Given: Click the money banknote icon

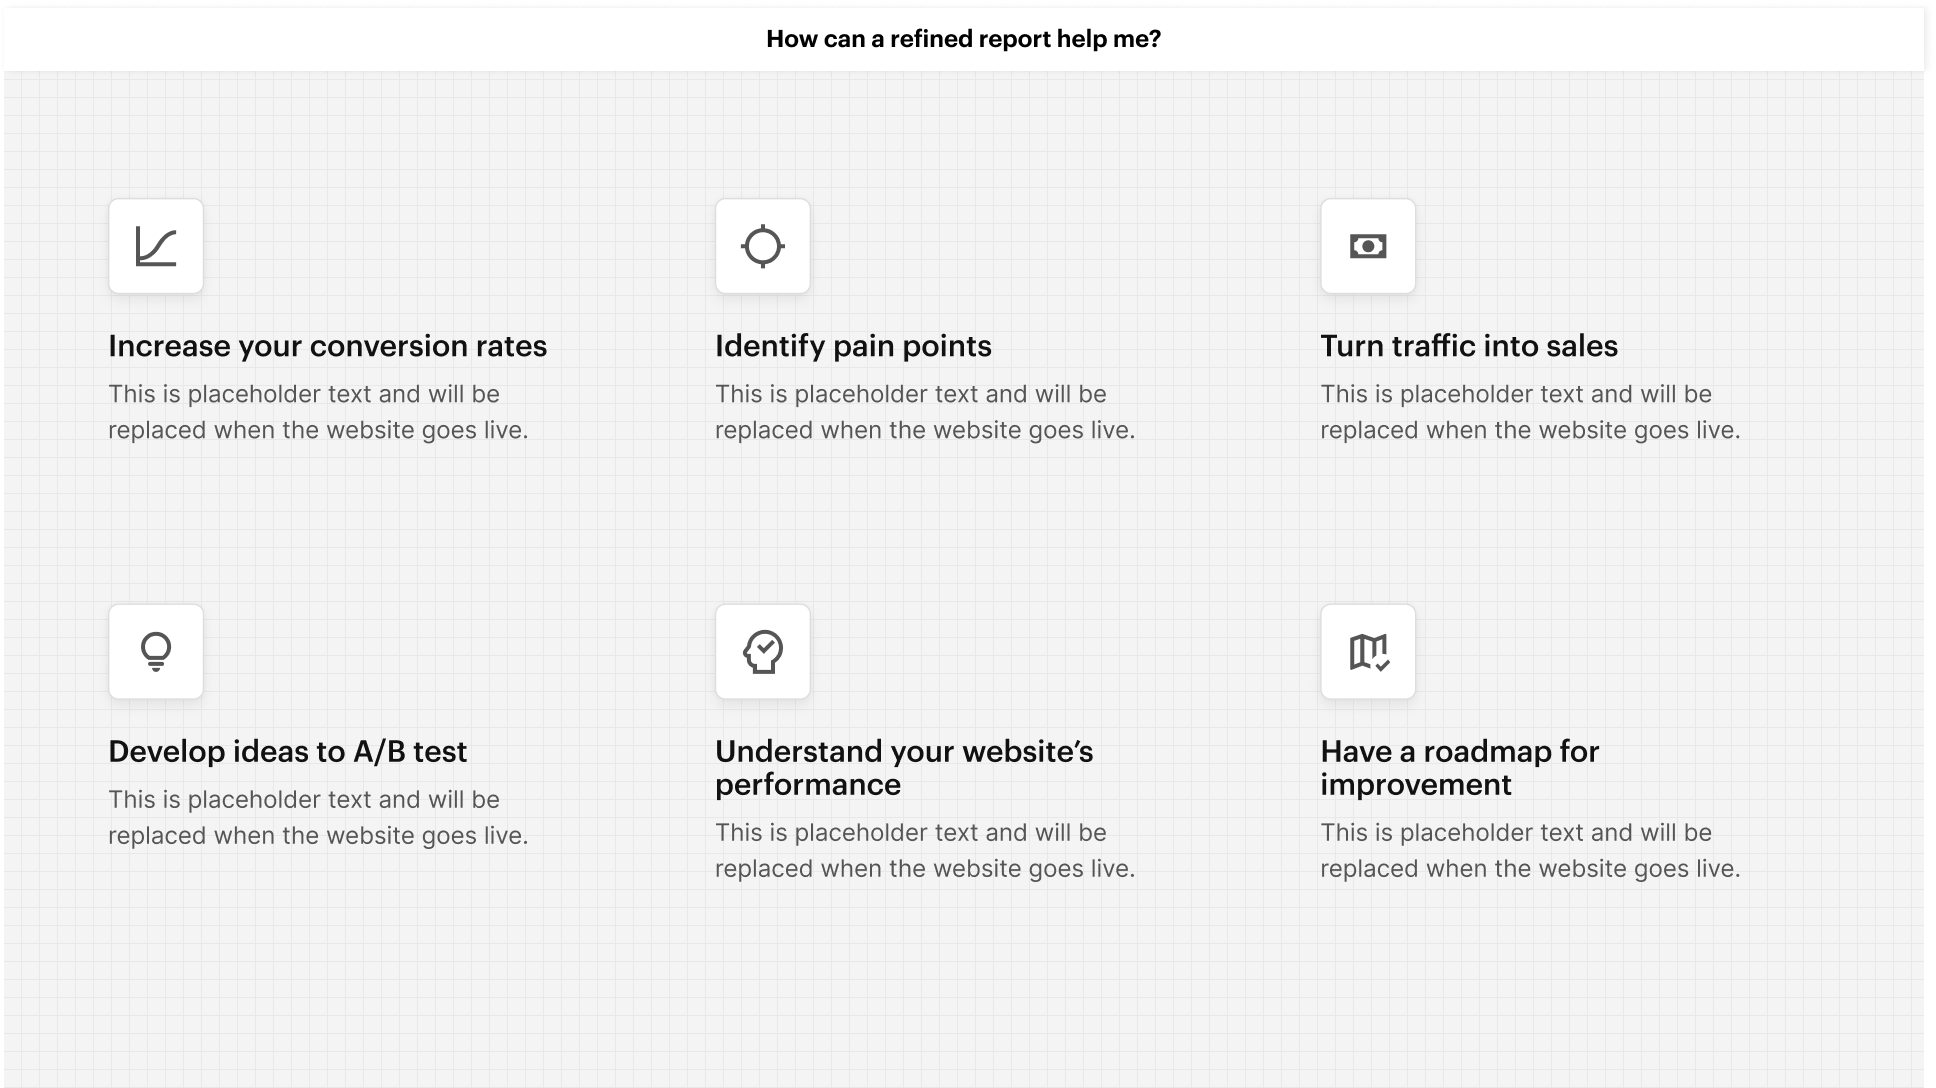Looking at the screenshot, I should (1368, 246).
